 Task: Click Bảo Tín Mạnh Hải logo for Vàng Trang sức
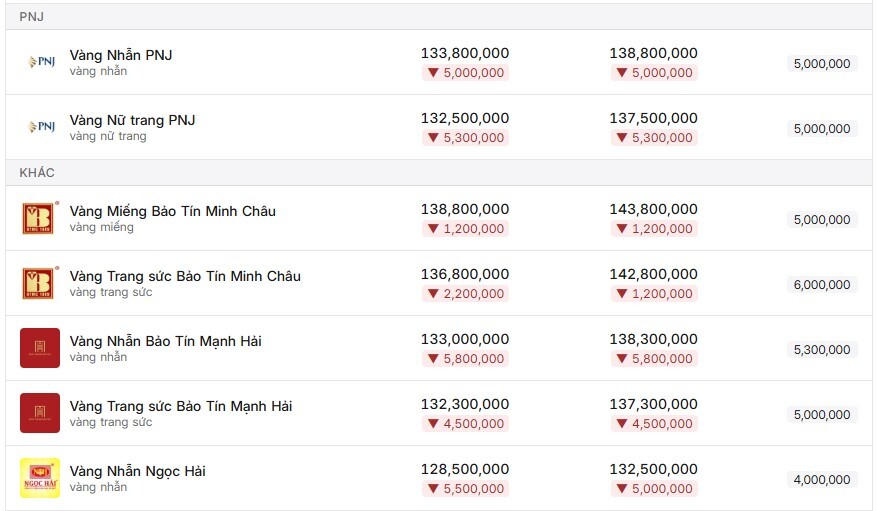(40, 413)
